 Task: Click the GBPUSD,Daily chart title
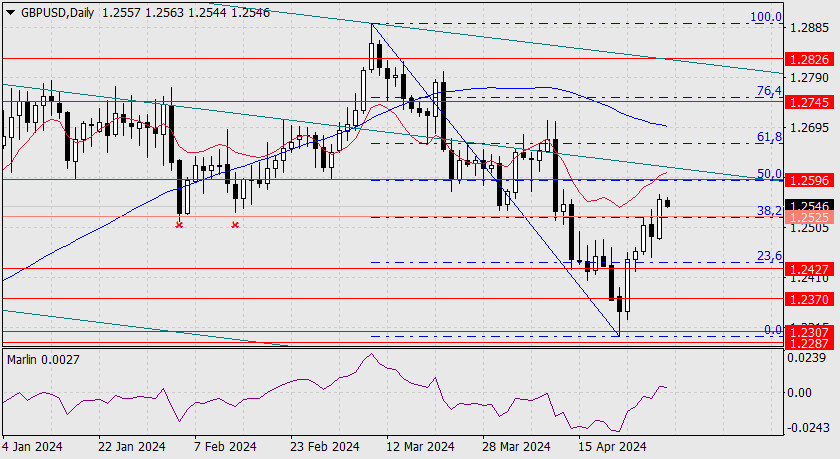coord(57,12)
